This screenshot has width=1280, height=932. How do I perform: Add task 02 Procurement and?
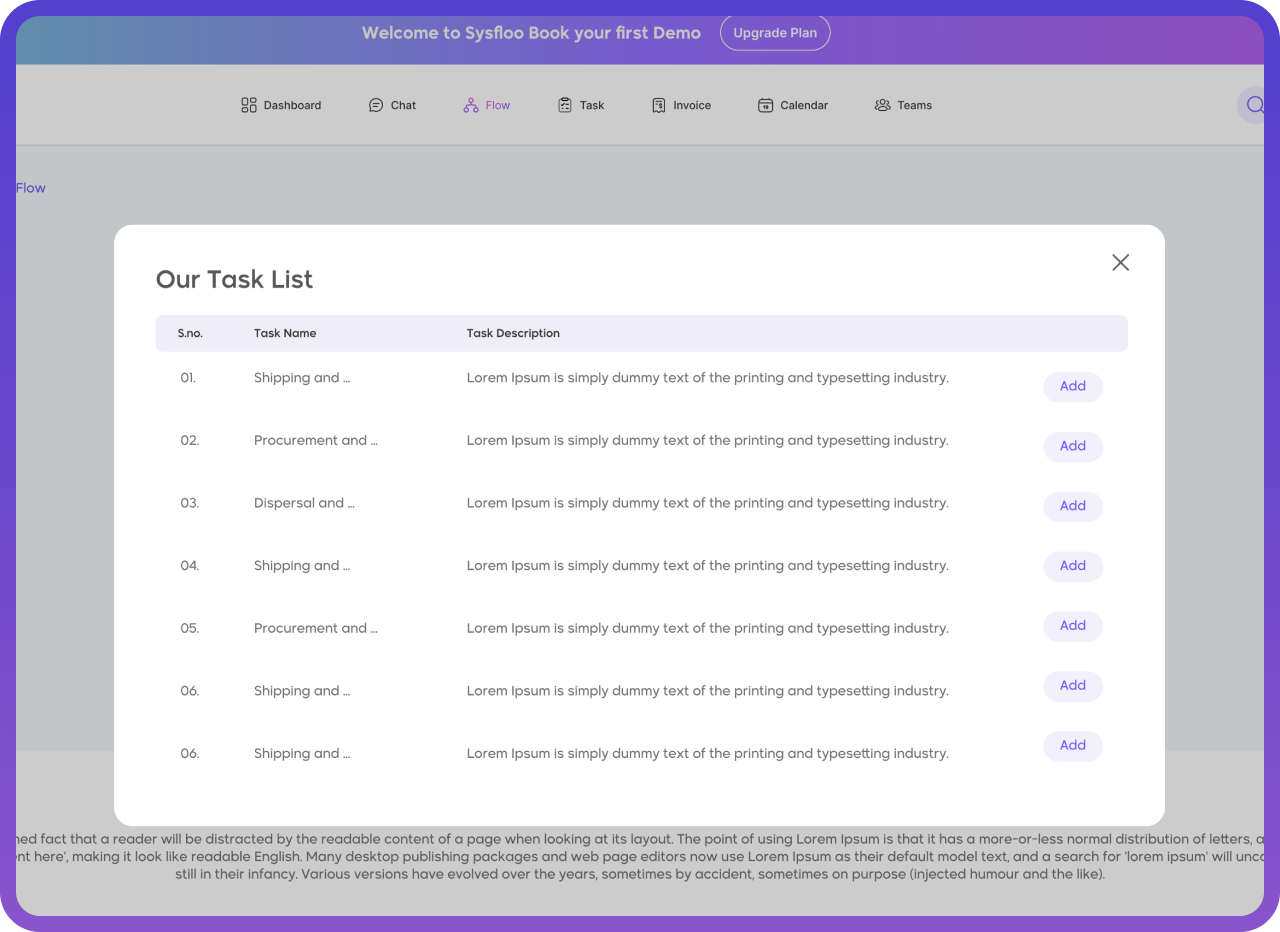(x=1073, y=447)
